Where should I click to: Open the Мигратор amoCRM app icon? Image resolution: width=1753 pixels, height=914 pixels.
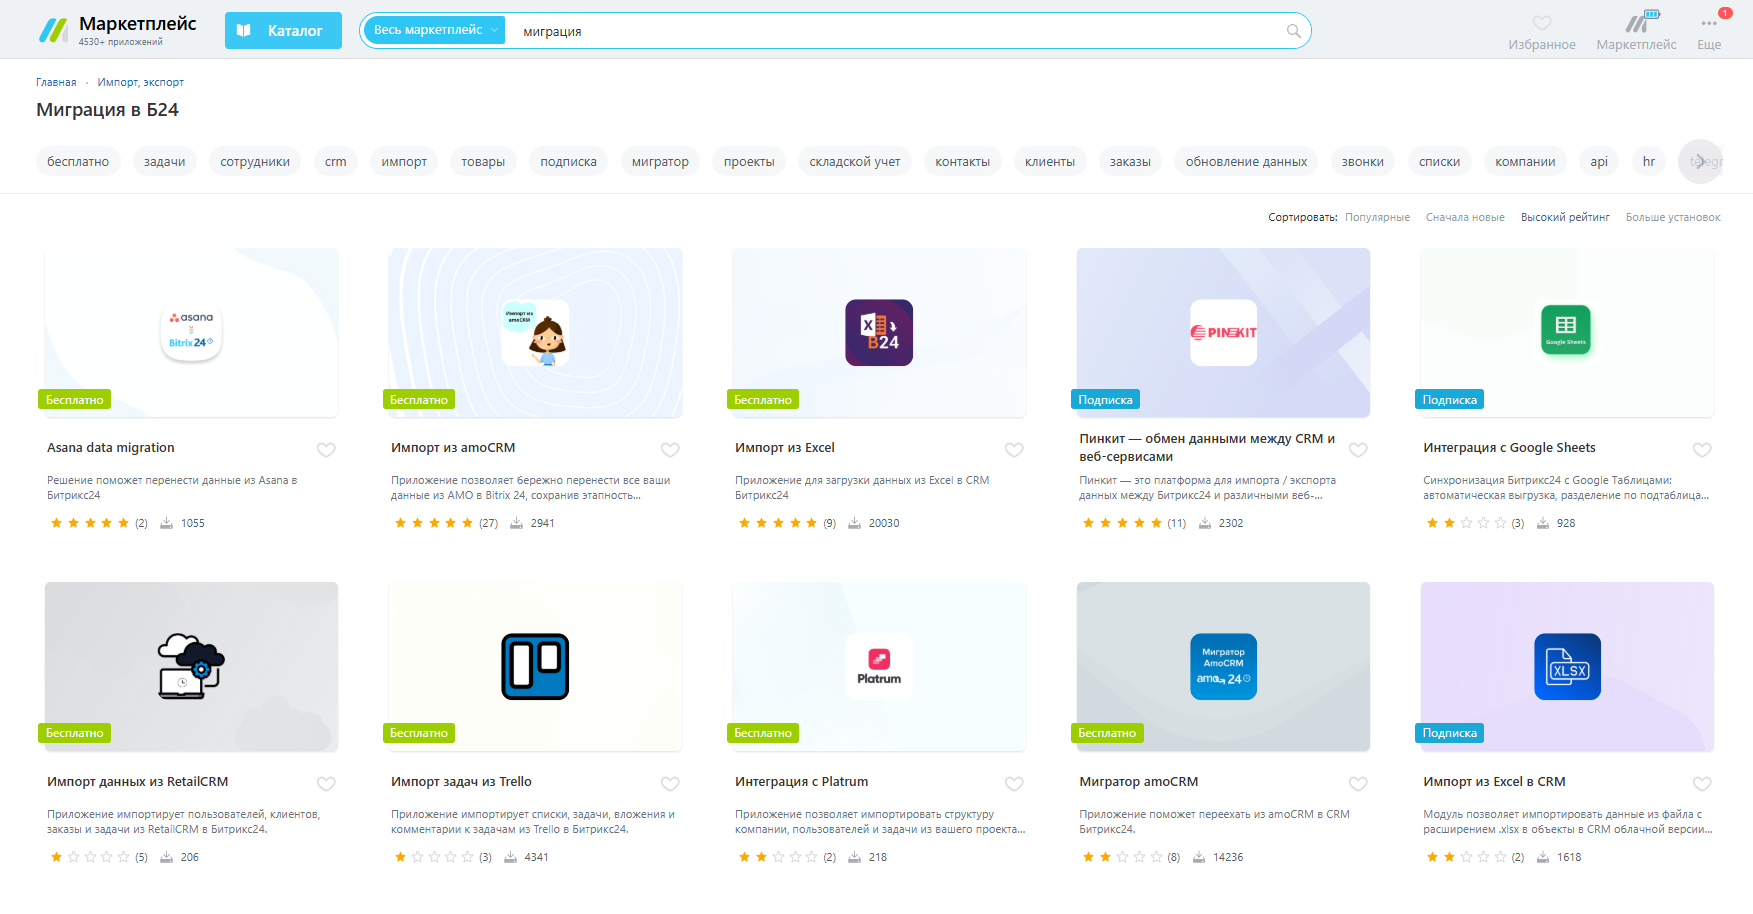[1223, 666]
